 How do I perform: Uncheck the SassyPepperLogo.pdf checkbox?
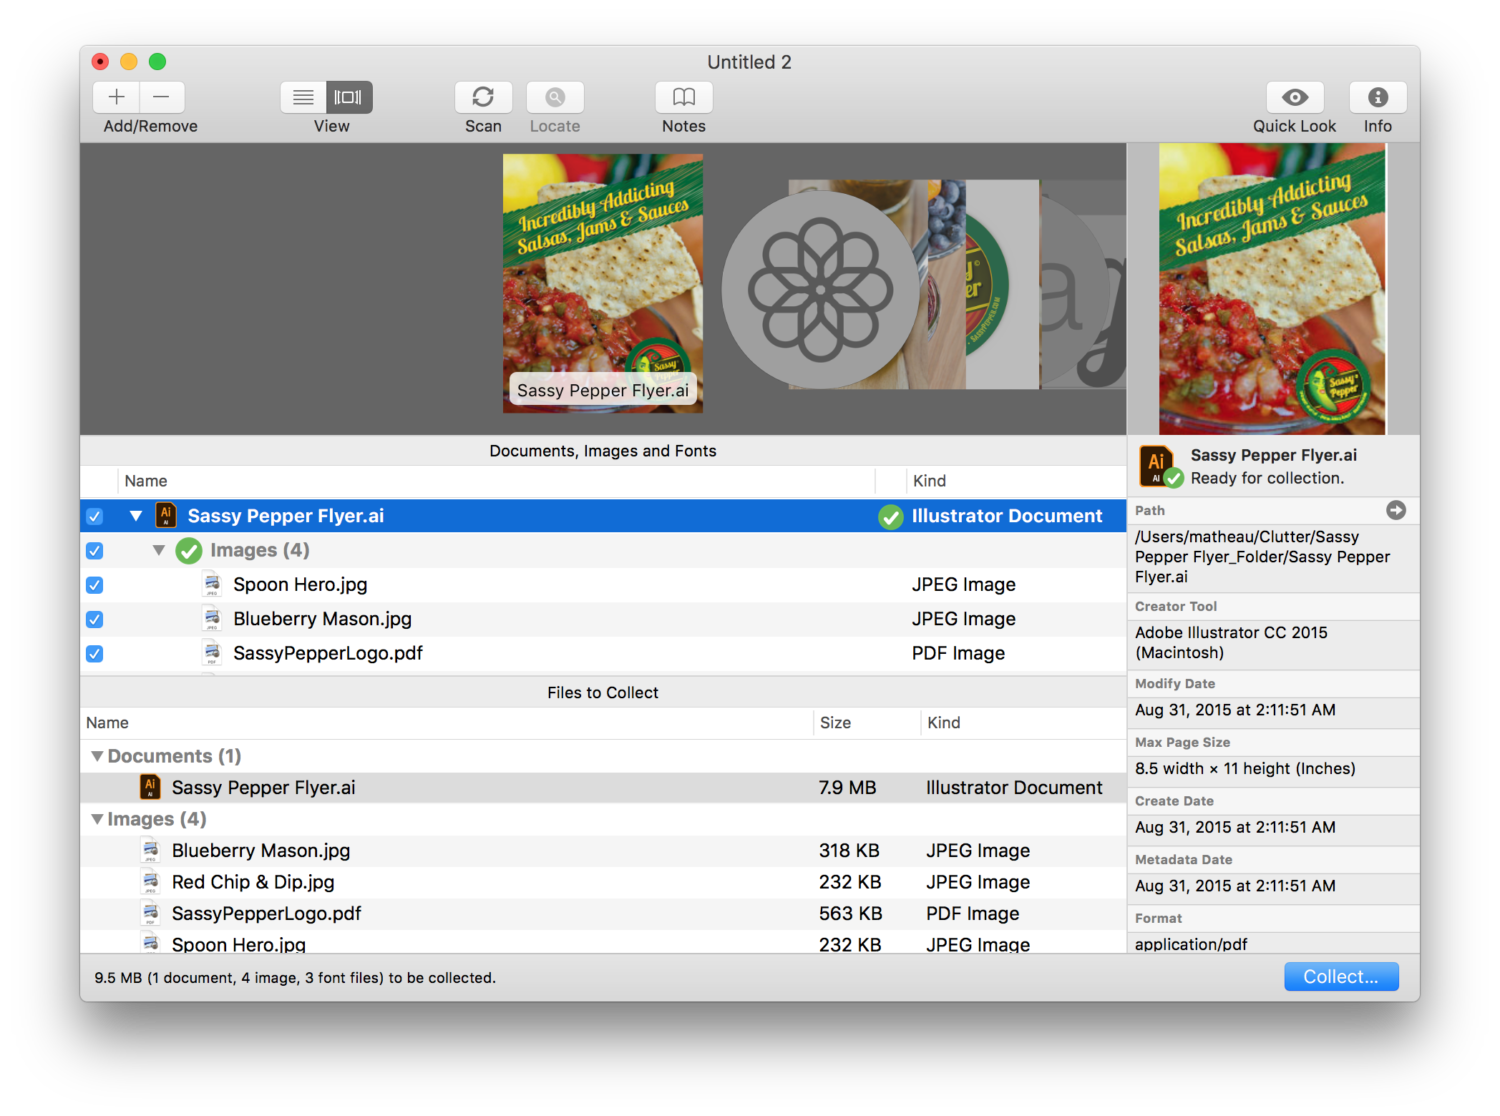tap(94, 654)
